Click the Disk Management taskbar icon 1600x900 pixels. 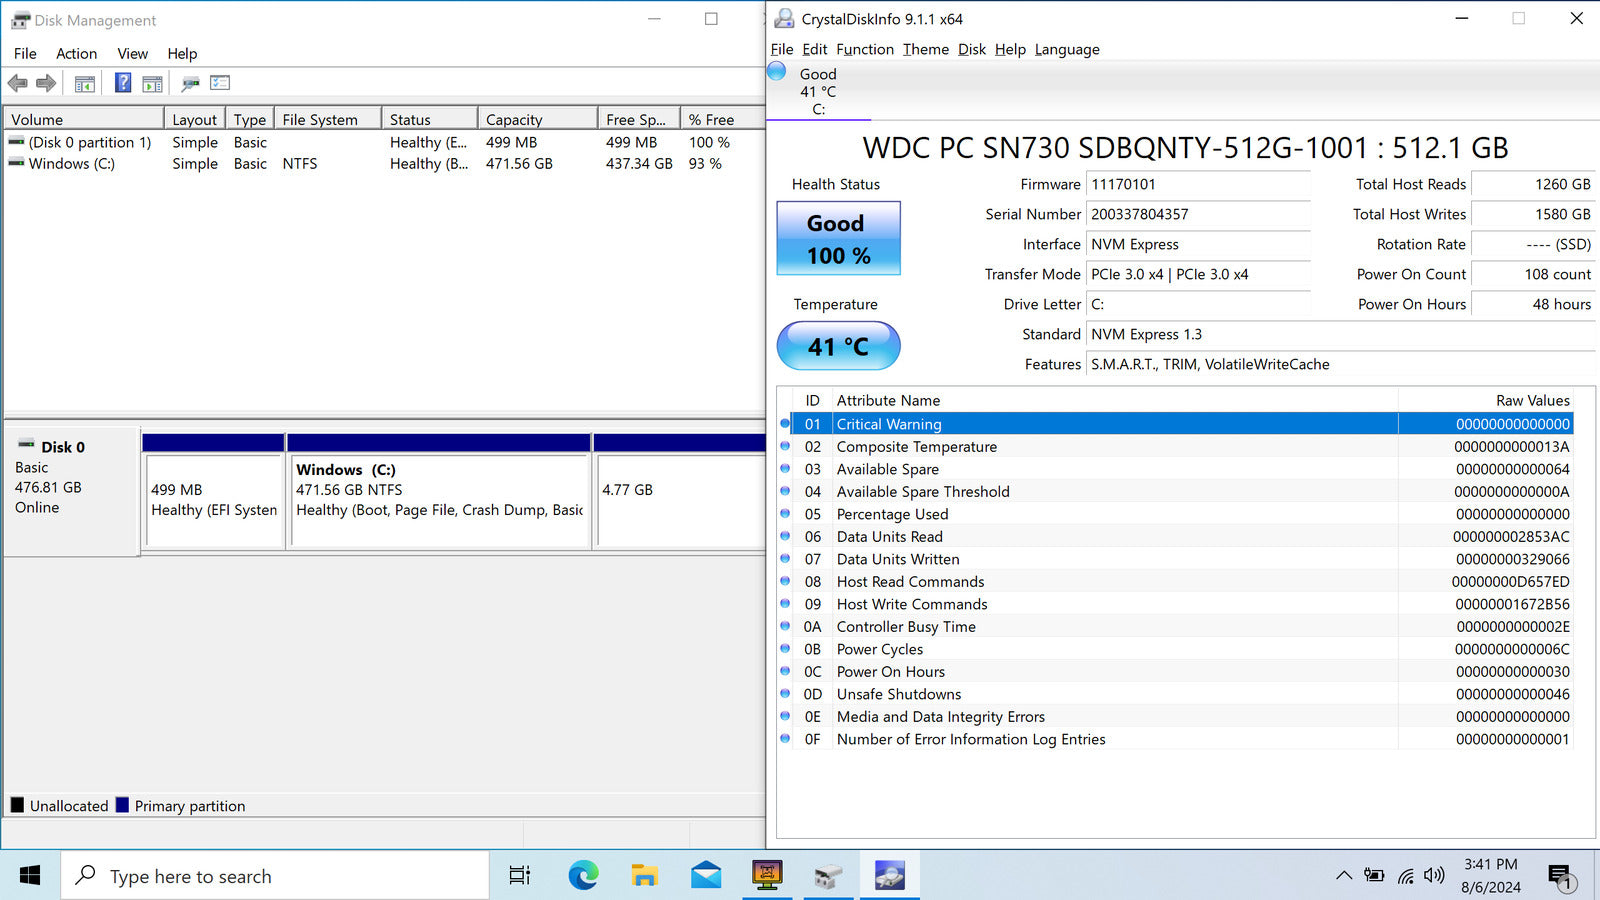pos(828,876)
